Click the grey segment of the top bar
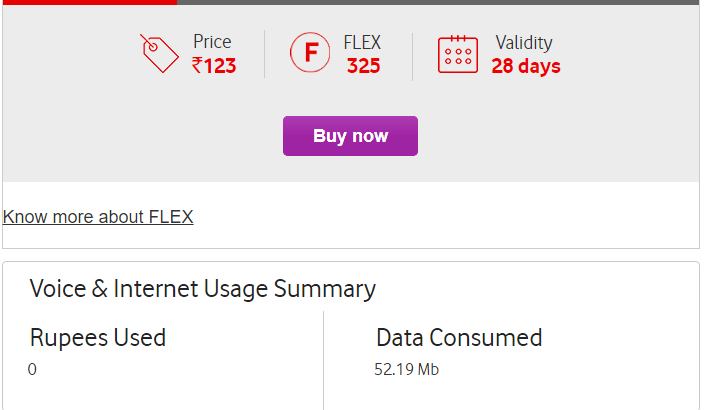 (440, 2)
